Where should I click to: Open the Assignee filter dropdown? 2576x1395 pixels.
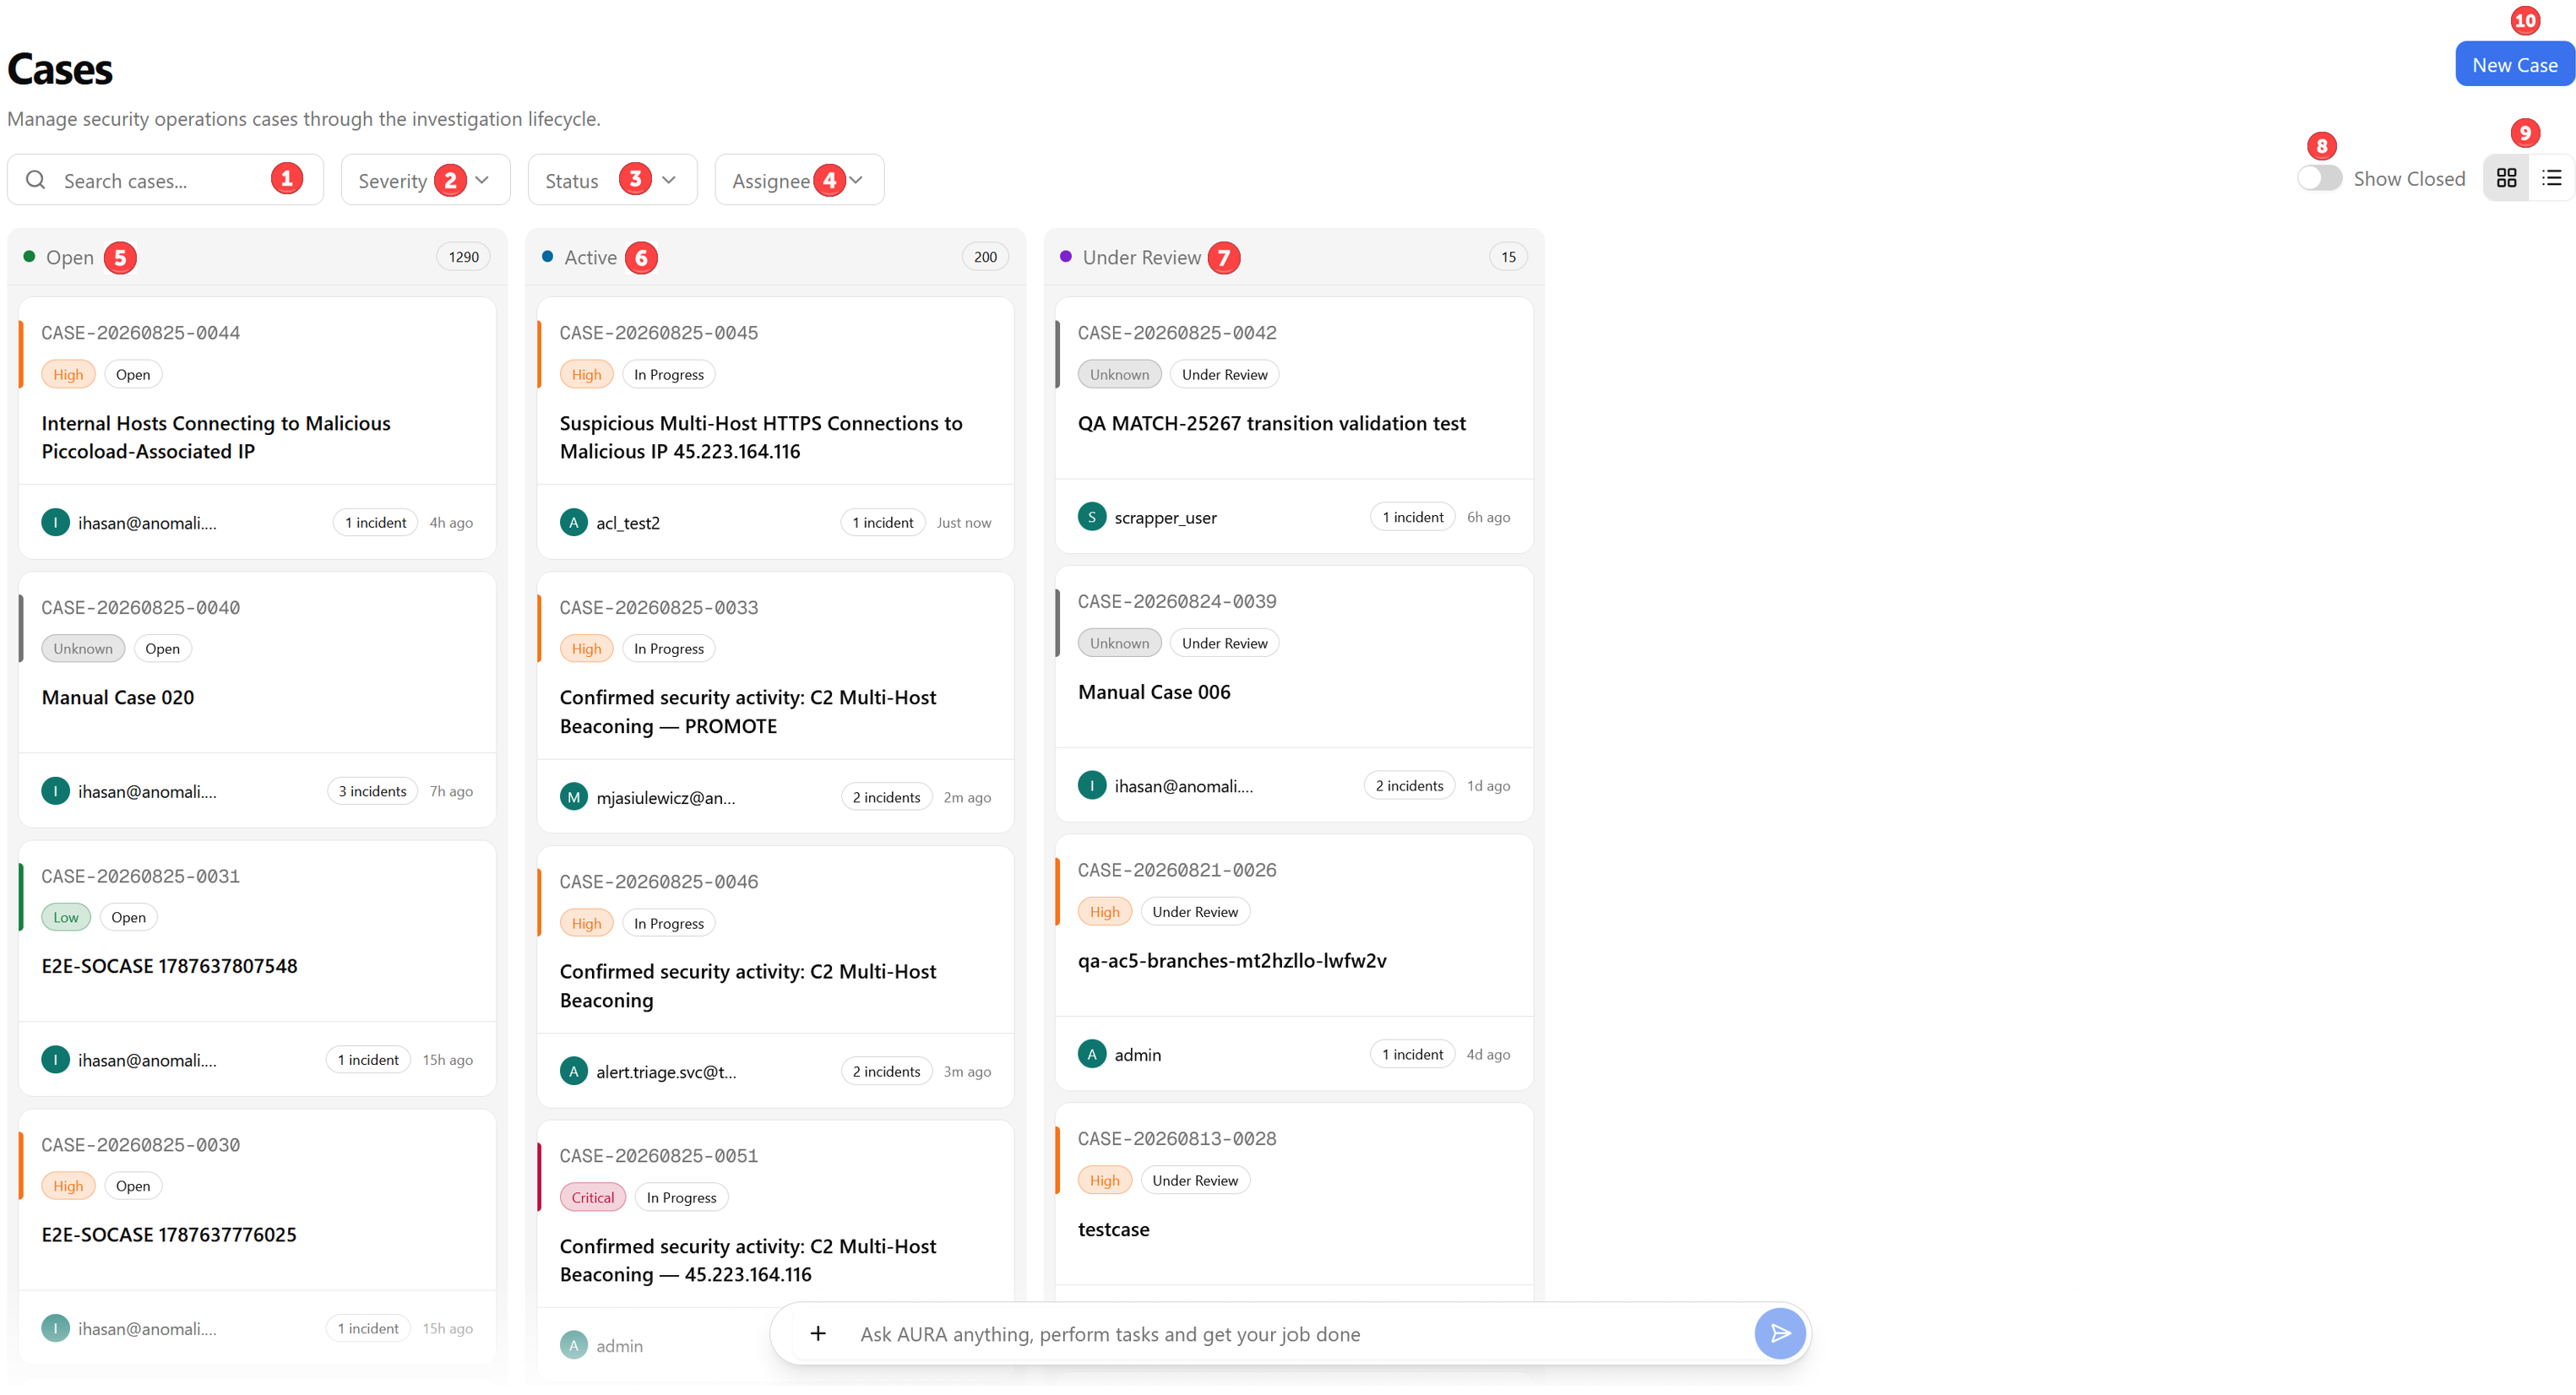[799, 180]
